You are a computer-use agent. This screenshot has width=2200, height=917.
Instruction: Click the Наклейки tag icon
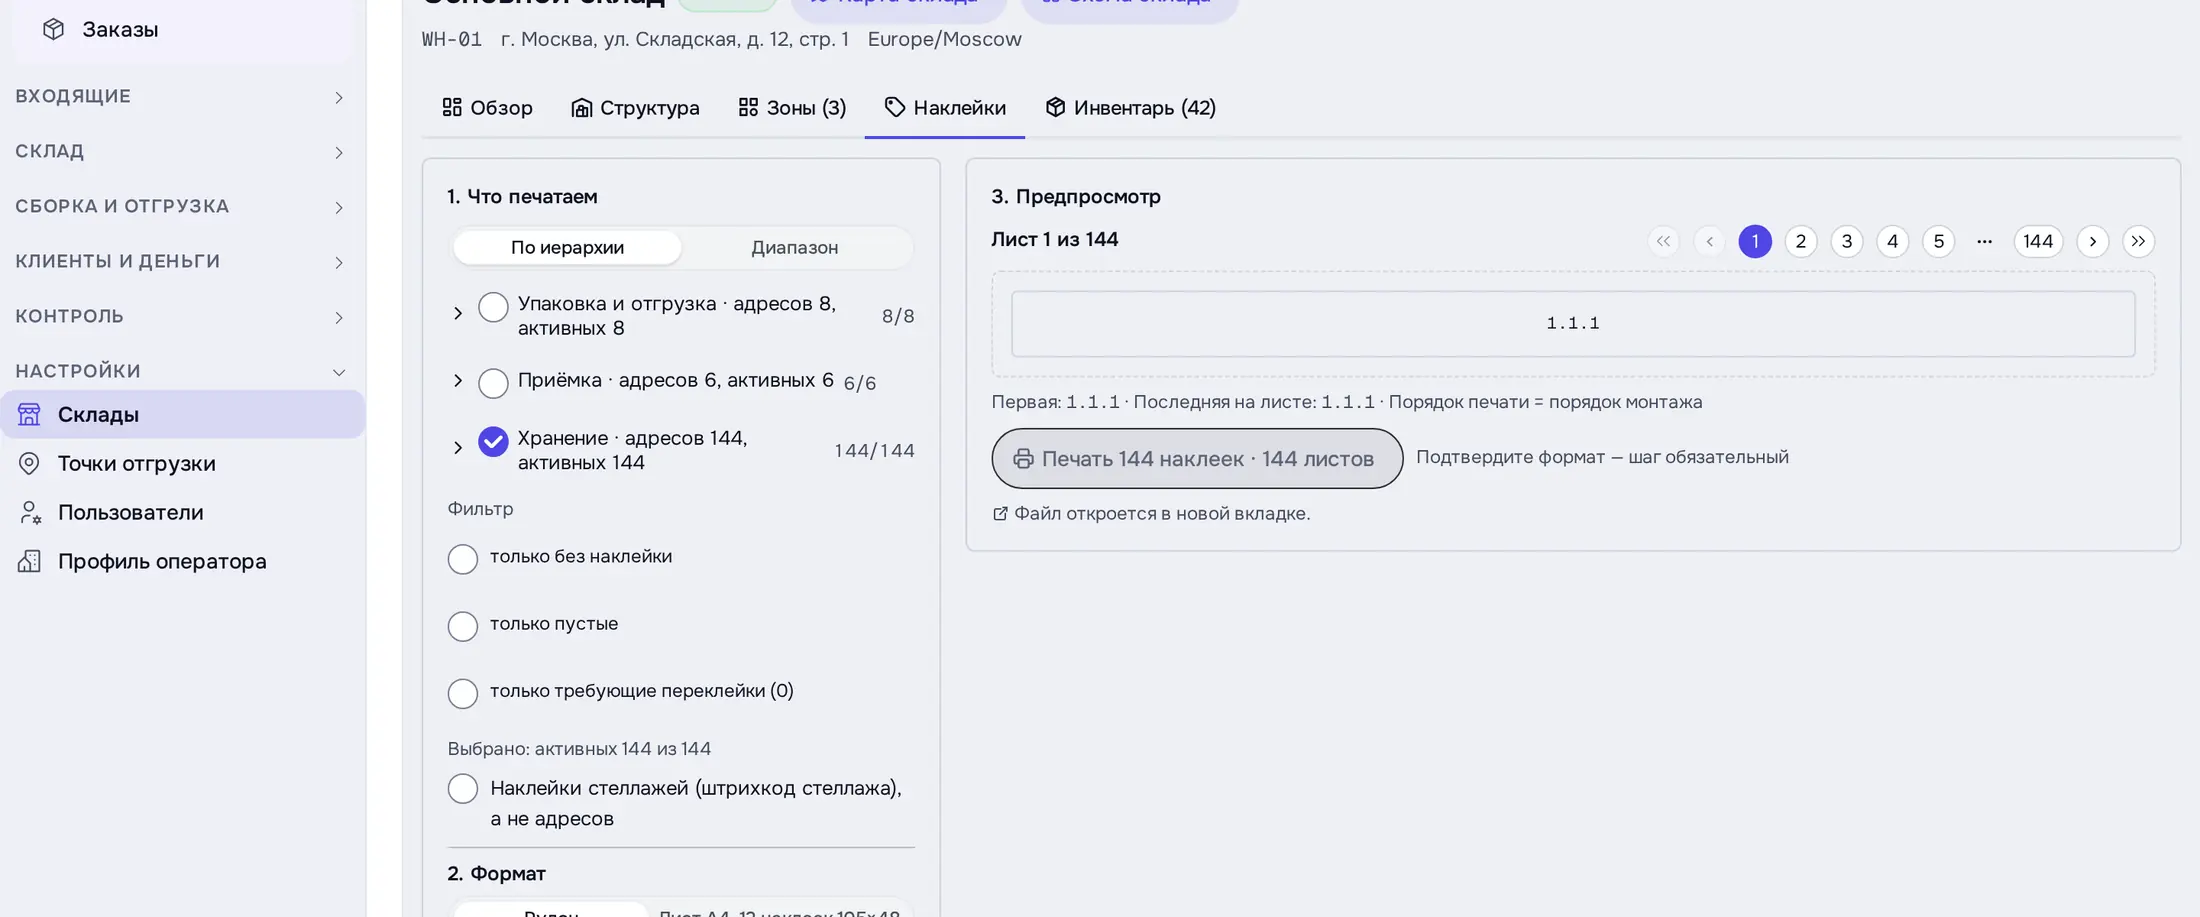895,107
